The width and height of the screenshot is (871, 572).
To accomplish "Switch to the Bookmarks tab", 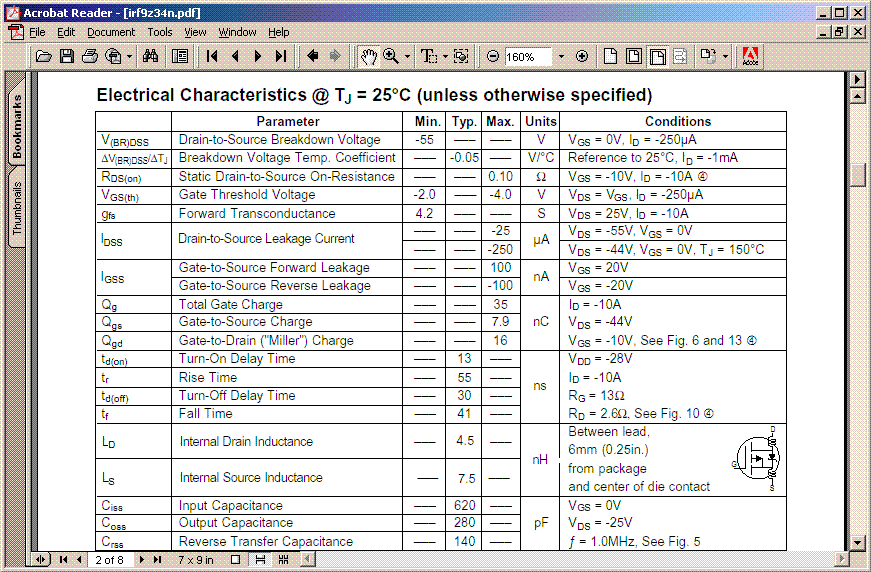I will 17,127.
